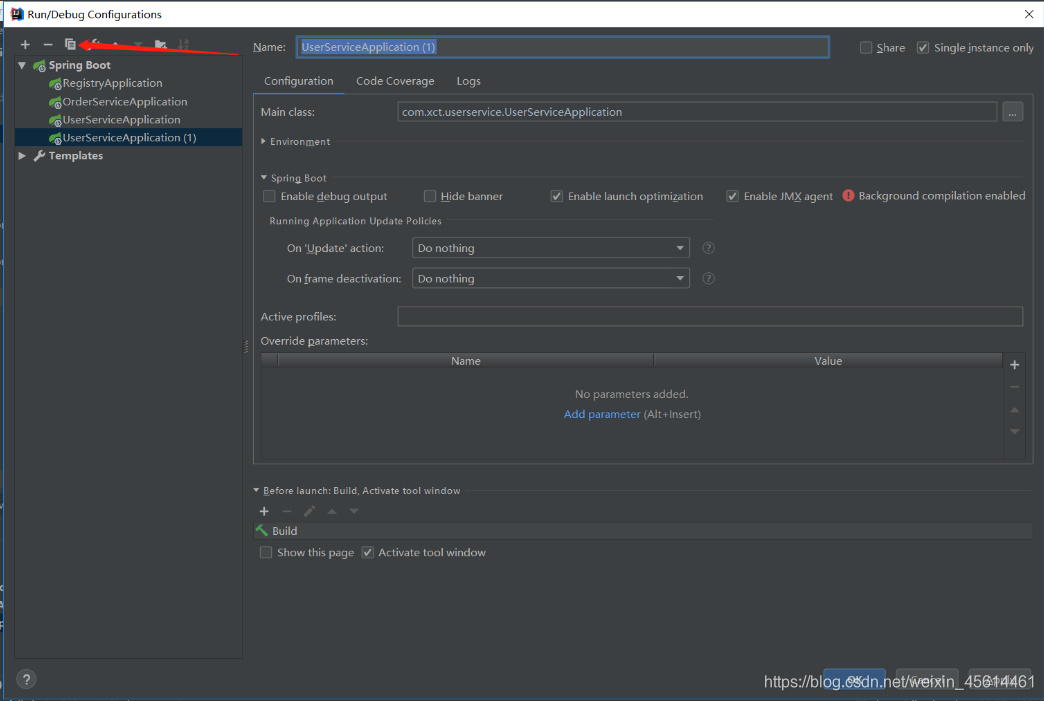Browse main class with ellipsis button
The width and height of the screenshot is (1044, 701).
coord(1012,112)
